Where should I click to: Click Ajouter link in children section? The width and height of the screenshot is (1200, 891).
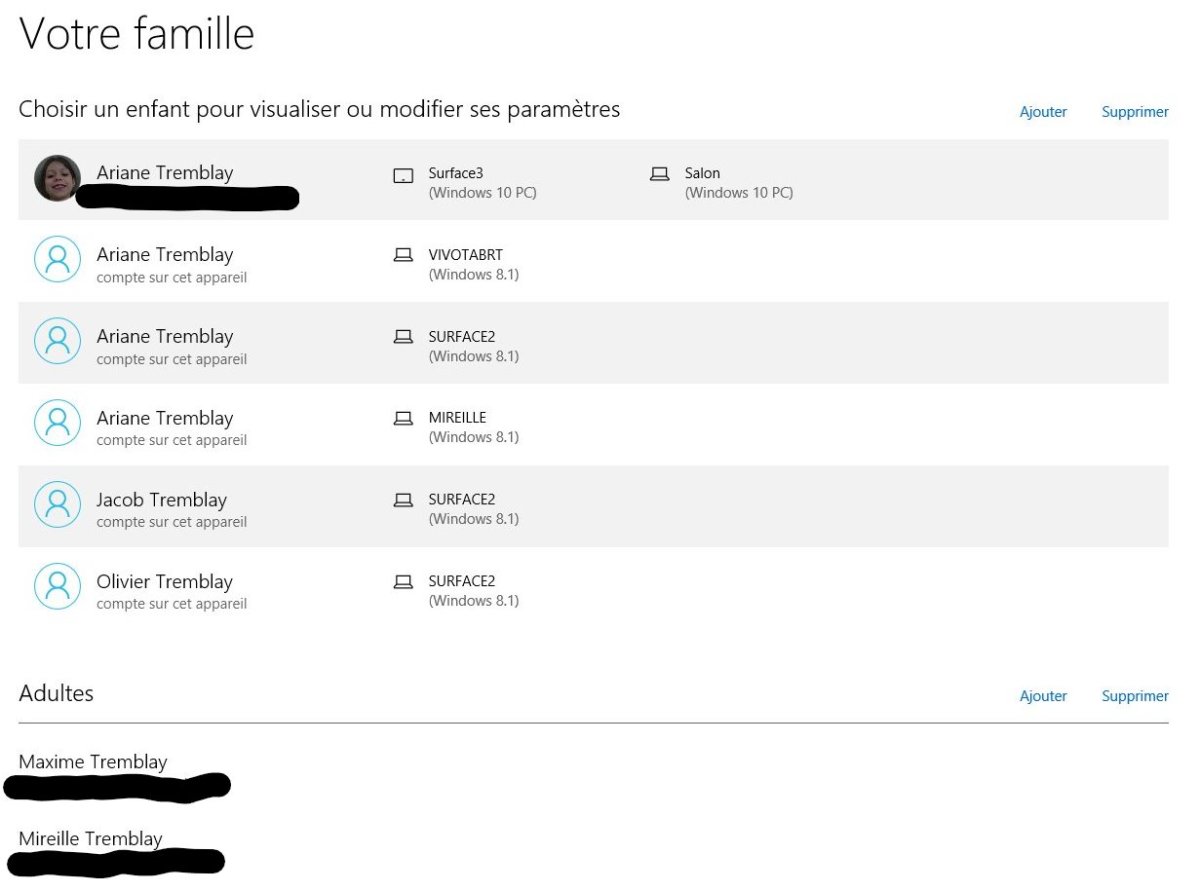(1043, 112)
